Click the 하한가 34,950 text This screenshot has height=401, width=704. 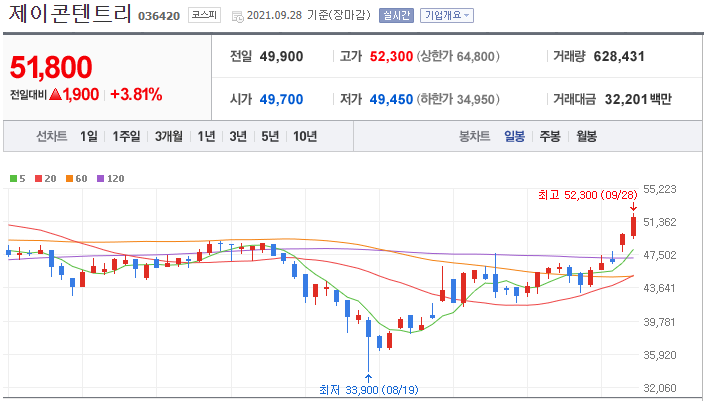coord(458,99)
